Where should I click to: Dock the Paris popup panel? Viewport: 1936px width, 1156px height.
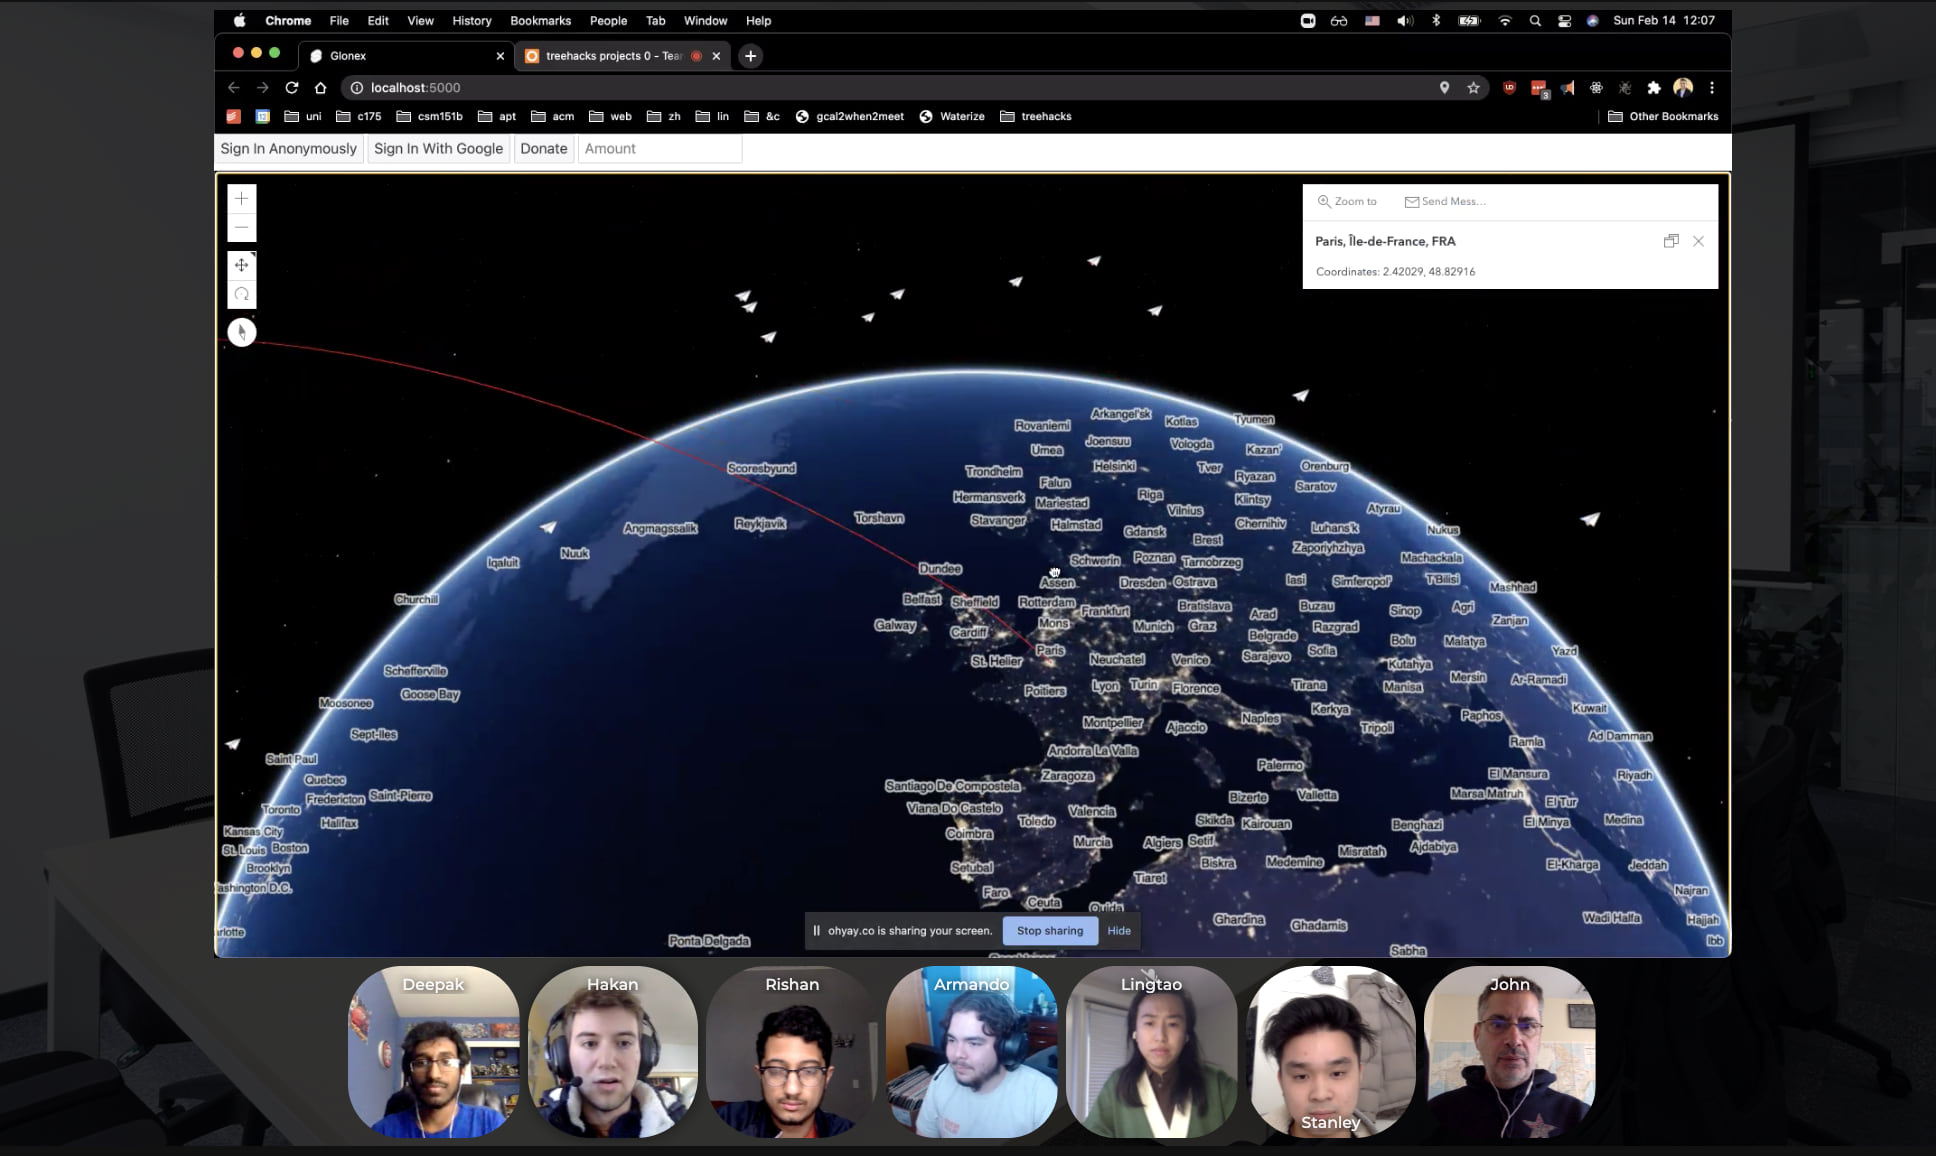tap(1671, 241)
